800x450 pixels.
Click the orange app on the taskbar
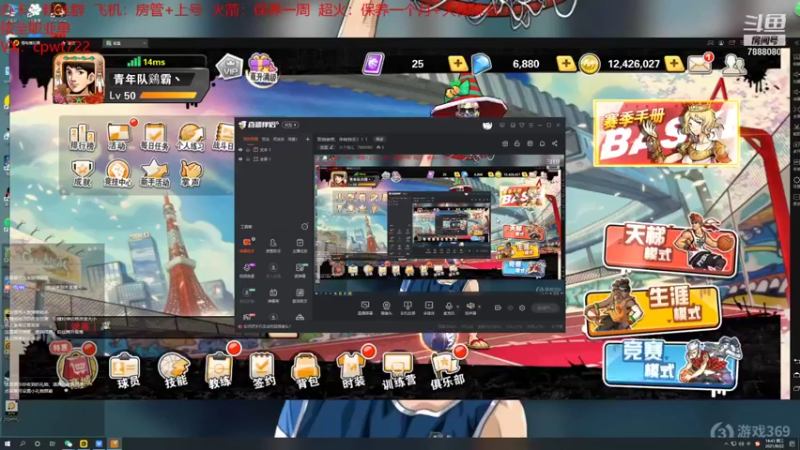(114, 444)
